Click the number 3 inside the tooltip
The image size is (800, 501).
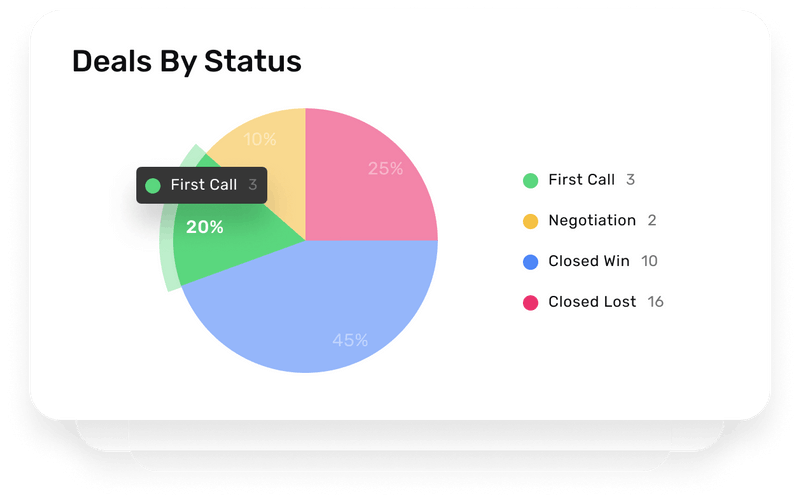(x=253, y=185)
